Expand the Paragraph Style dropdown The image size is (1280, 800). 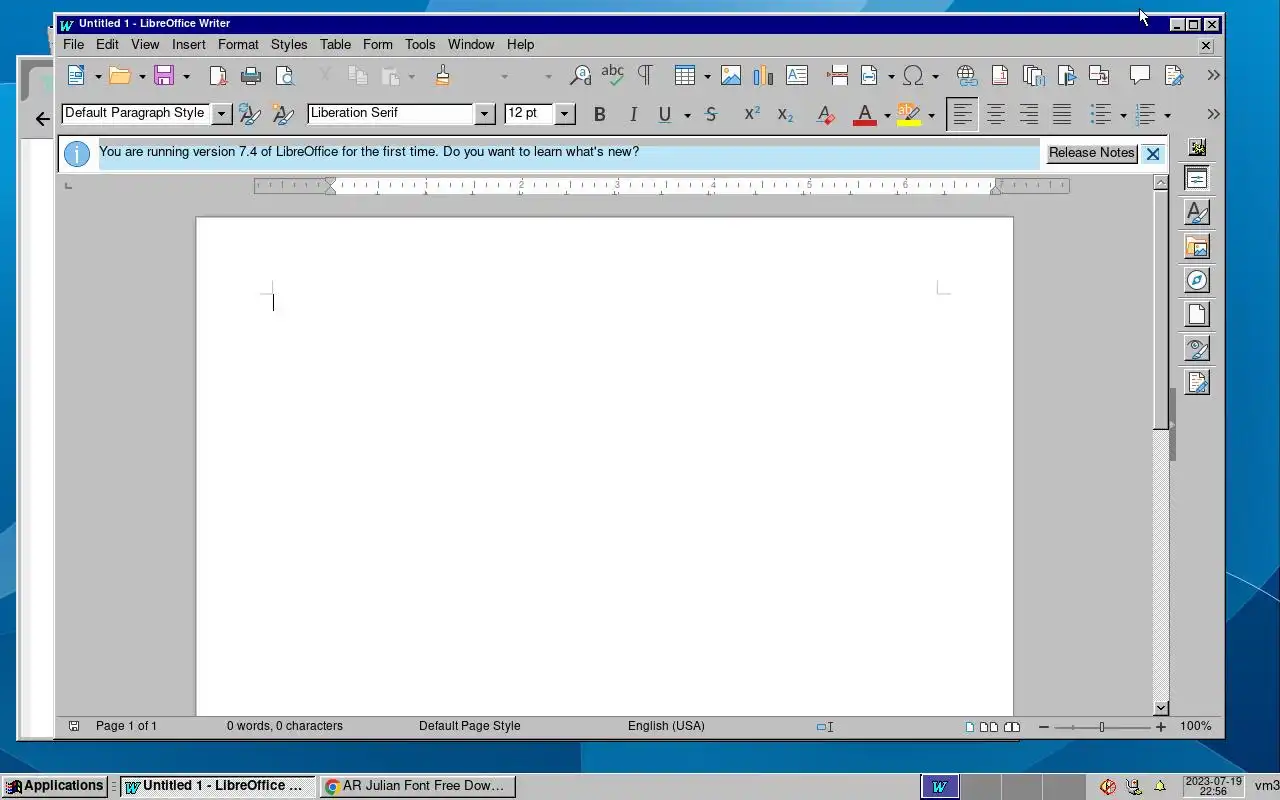(x=221, y=114)
